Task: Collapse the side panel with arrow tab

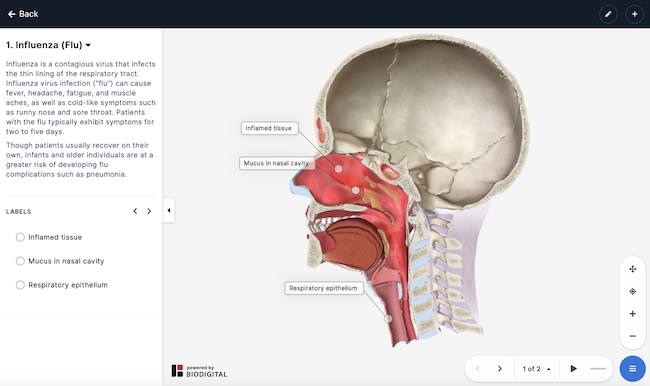Action: 169,210
